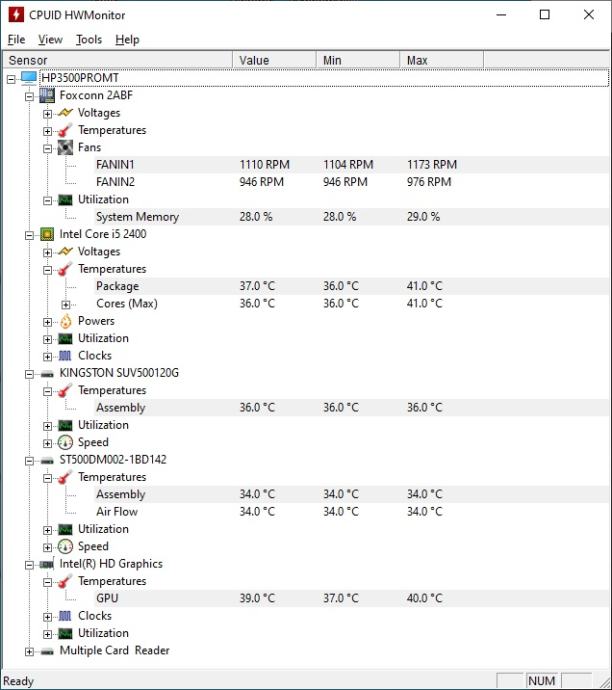Screen dimensions: 612x690
Task: Expand Foxconn Voltages section
Action: (x=48, y=114)
